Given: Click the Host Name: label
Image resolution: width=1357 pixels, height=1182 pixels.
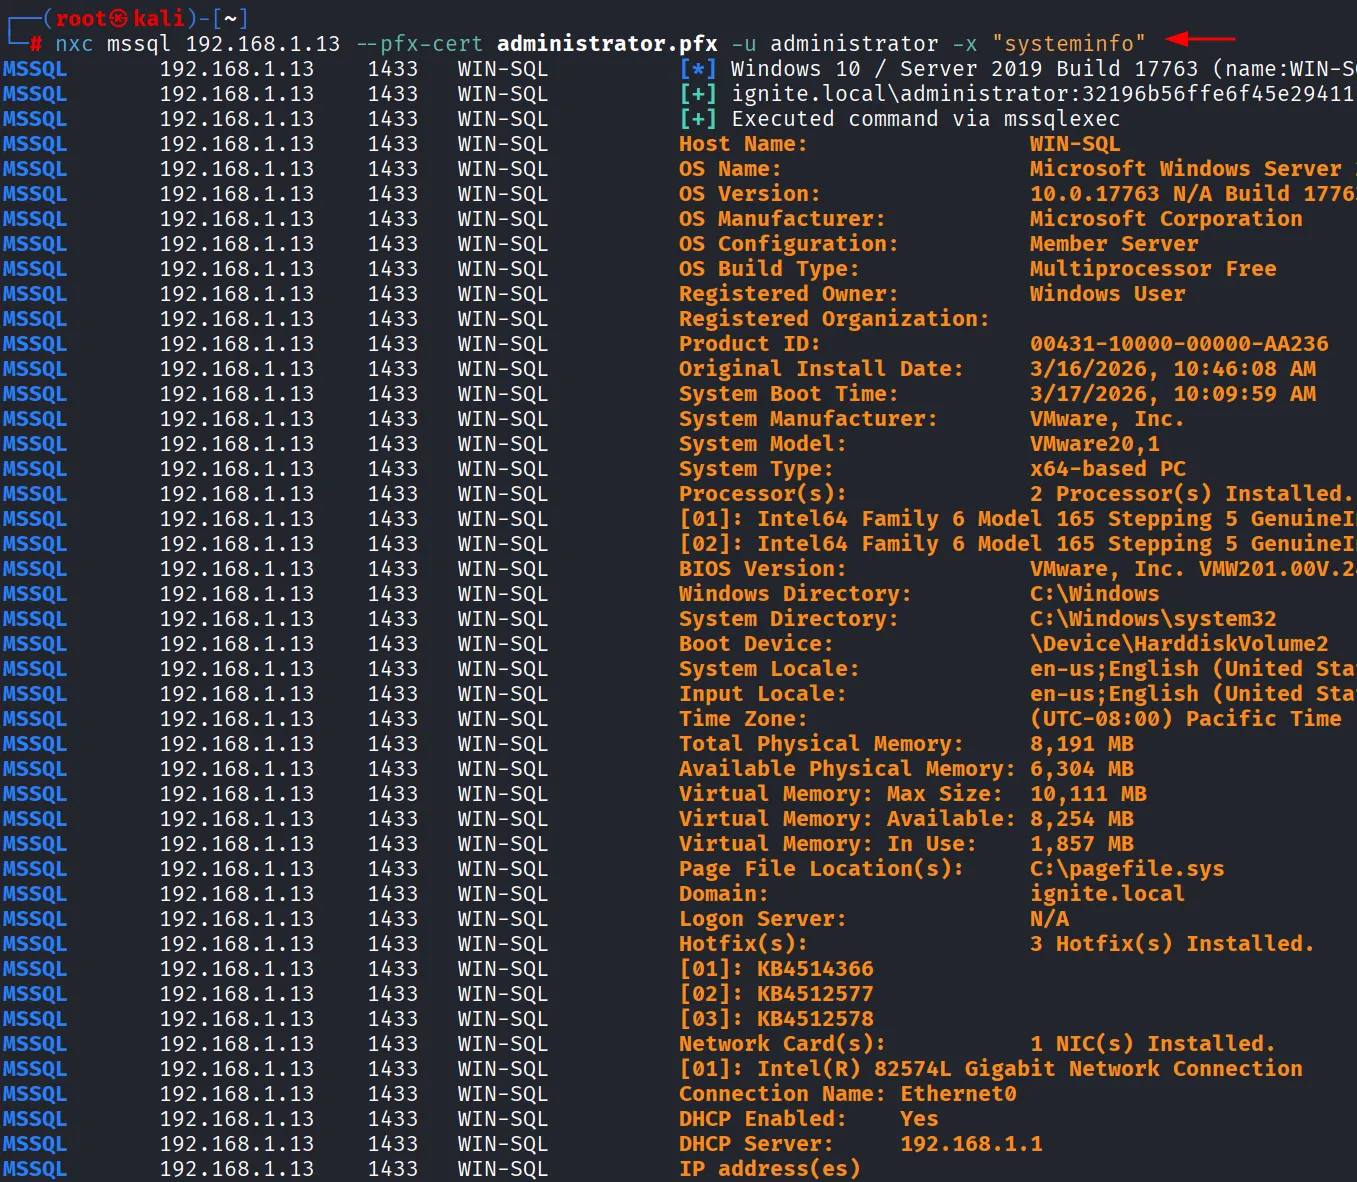Looking at the screenshot, I should pos(742,144).
